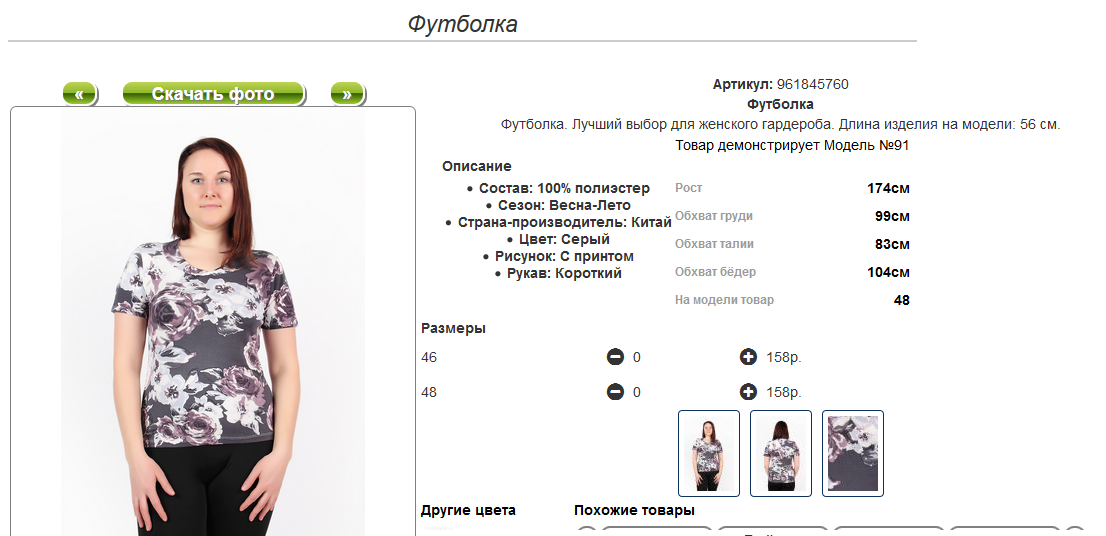Open the fabric print close-up thumbnail
Viewport: 1106px width, 536px height.
pos(853,453)
